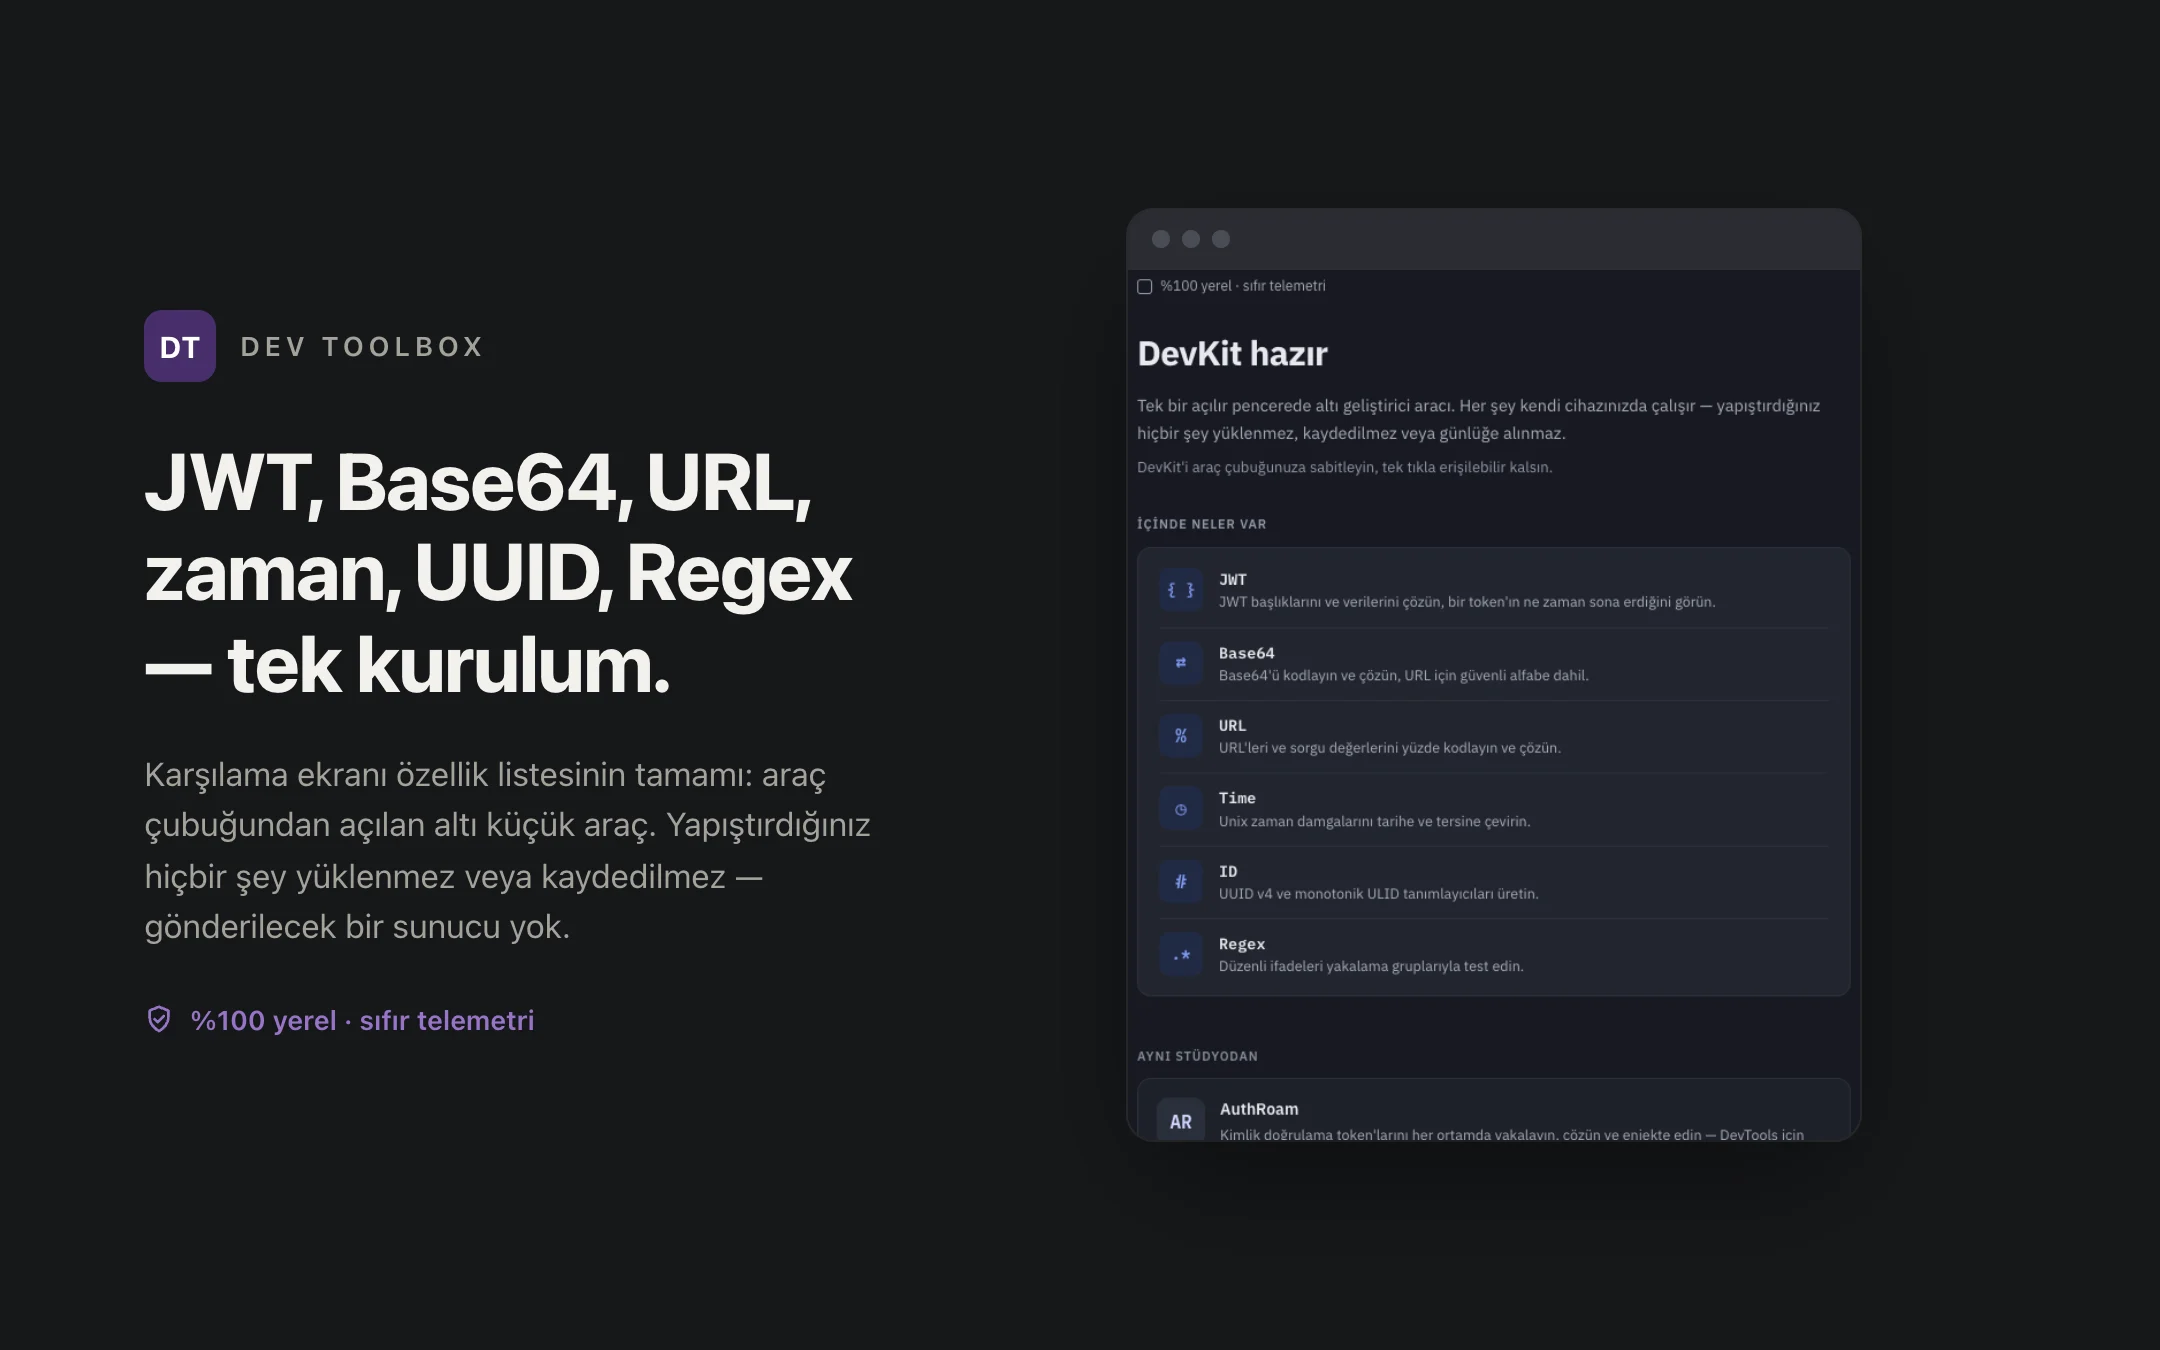Click the shield icon beside %100 yerel
Viewport: 2160px width, 1350px height.
coord(159,1019)
